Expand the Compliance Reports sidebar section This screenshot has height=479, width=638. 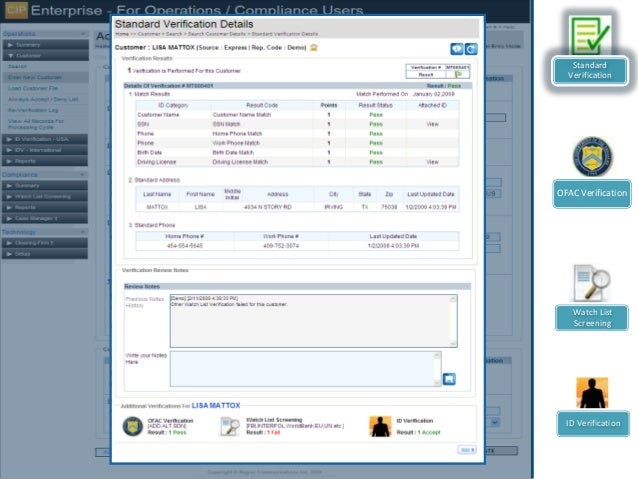pyautogui.click(x=45, y=208)
